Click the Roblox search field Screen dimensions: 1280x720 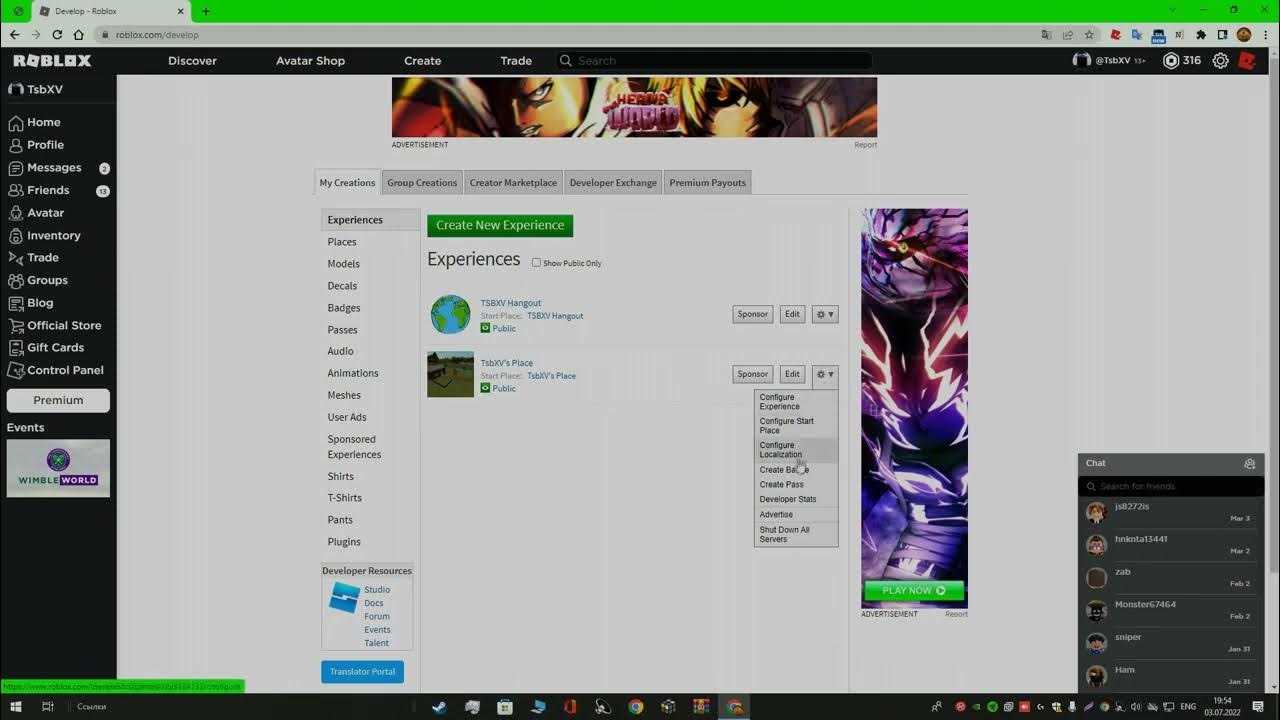pos(714,61)
